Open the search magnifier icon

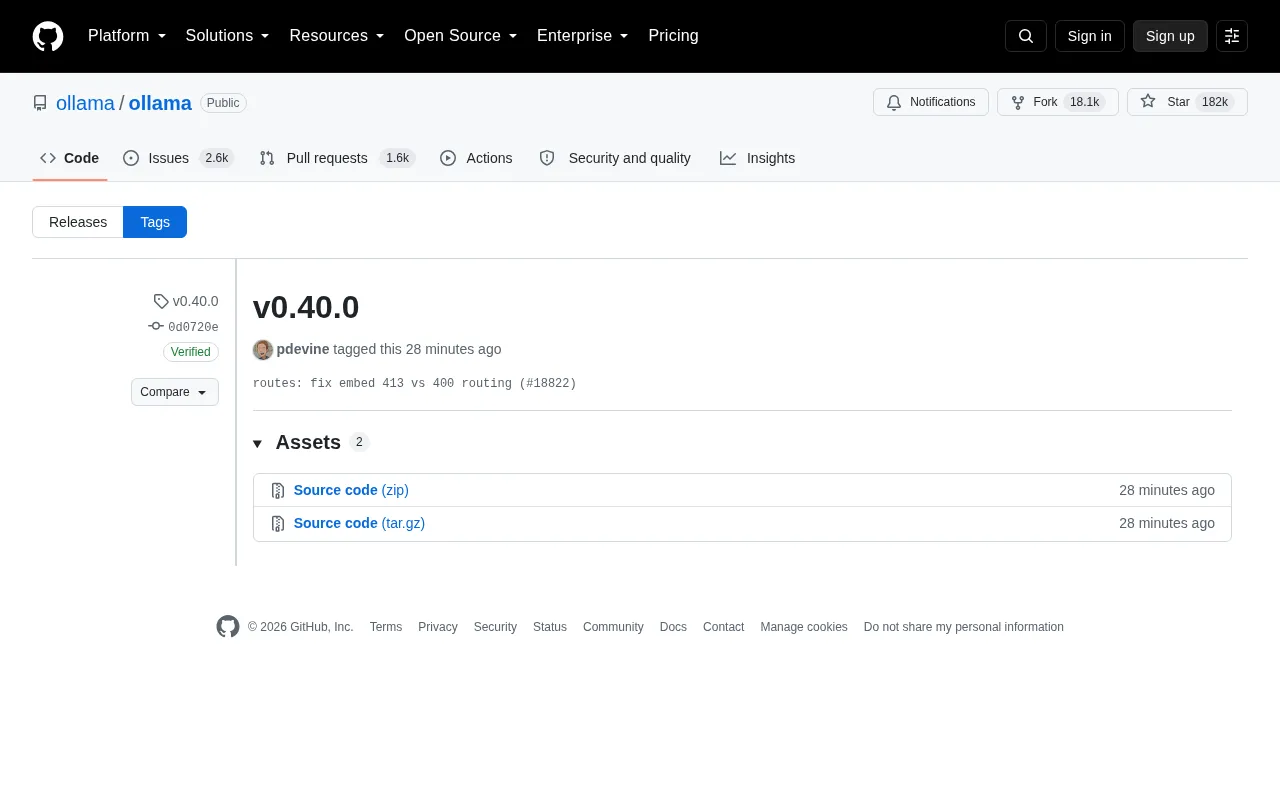[1026, 36]
